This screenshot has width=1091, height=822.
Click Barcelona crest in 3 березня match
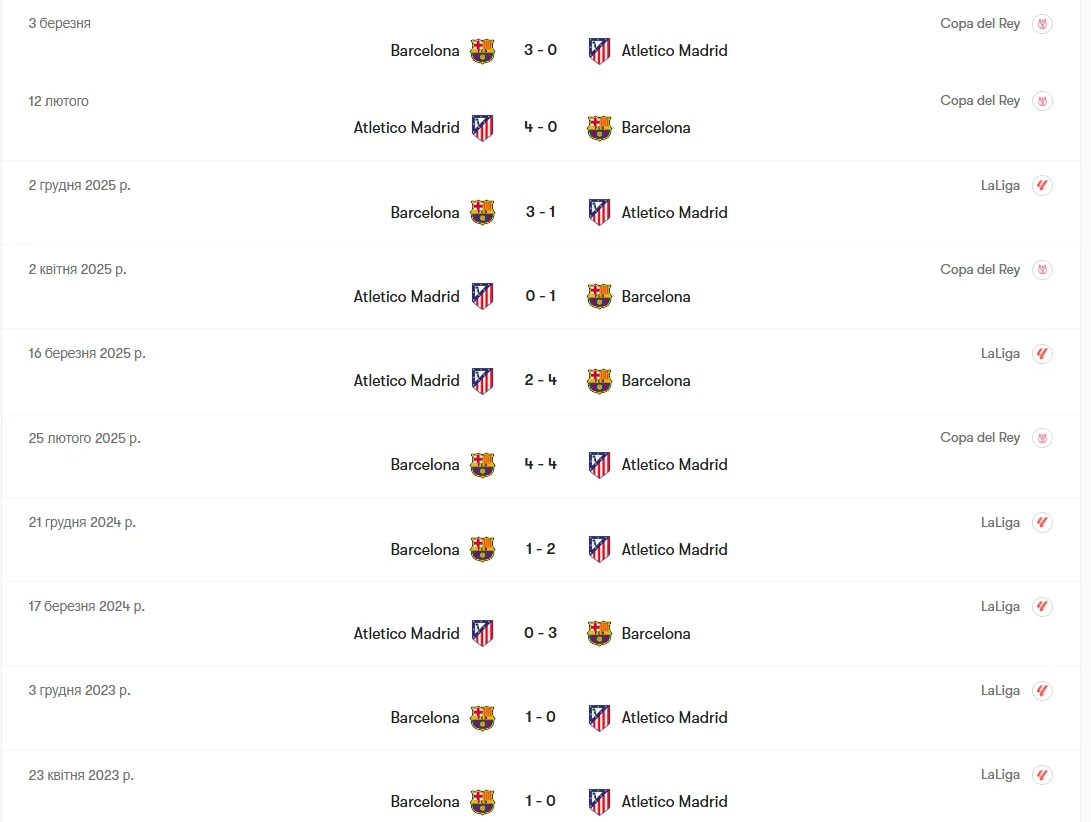coord(482,51)
